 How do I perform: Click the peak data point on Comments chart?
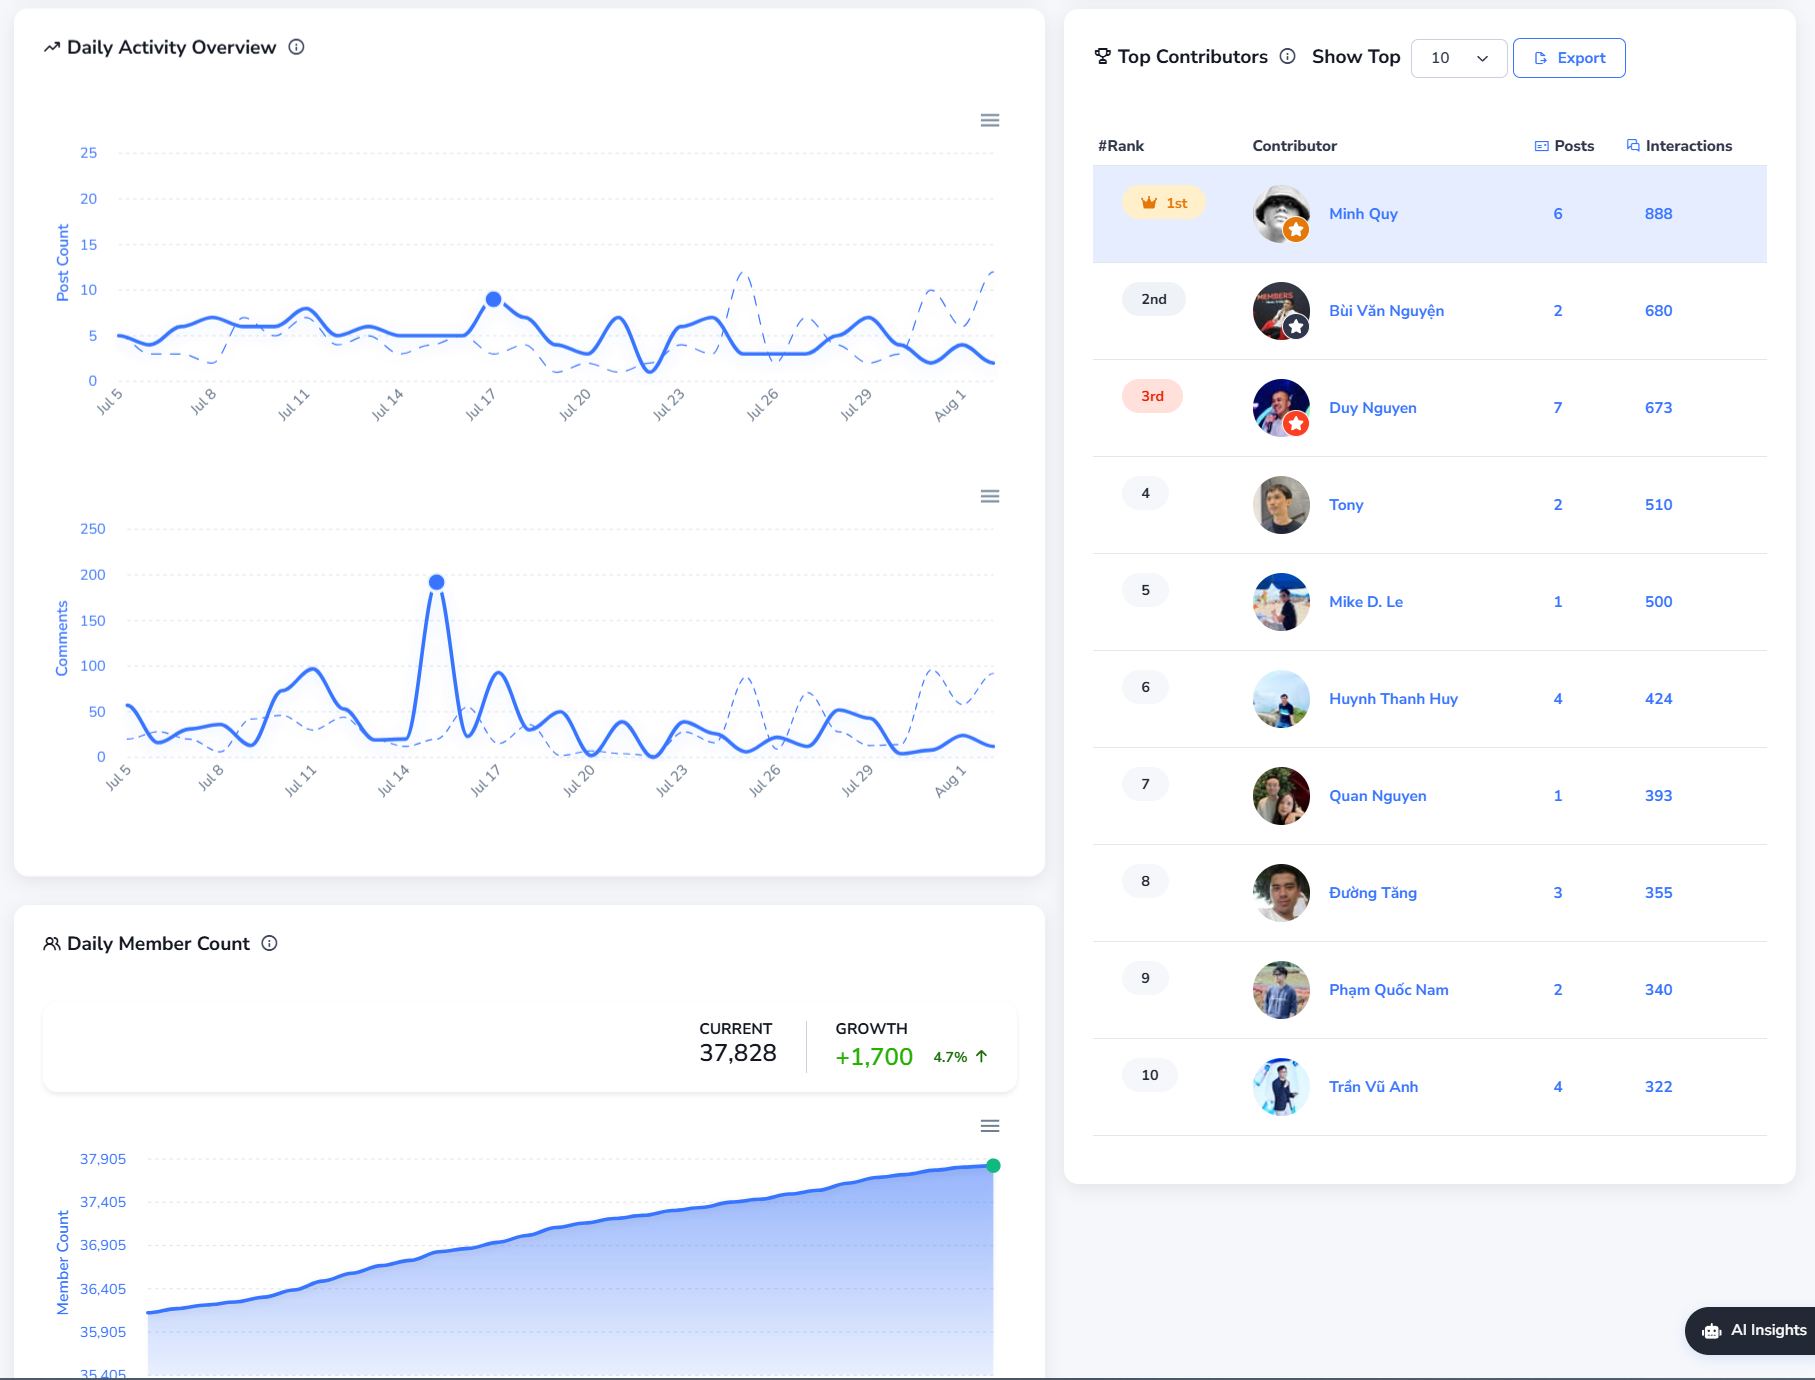pos(436,582)
